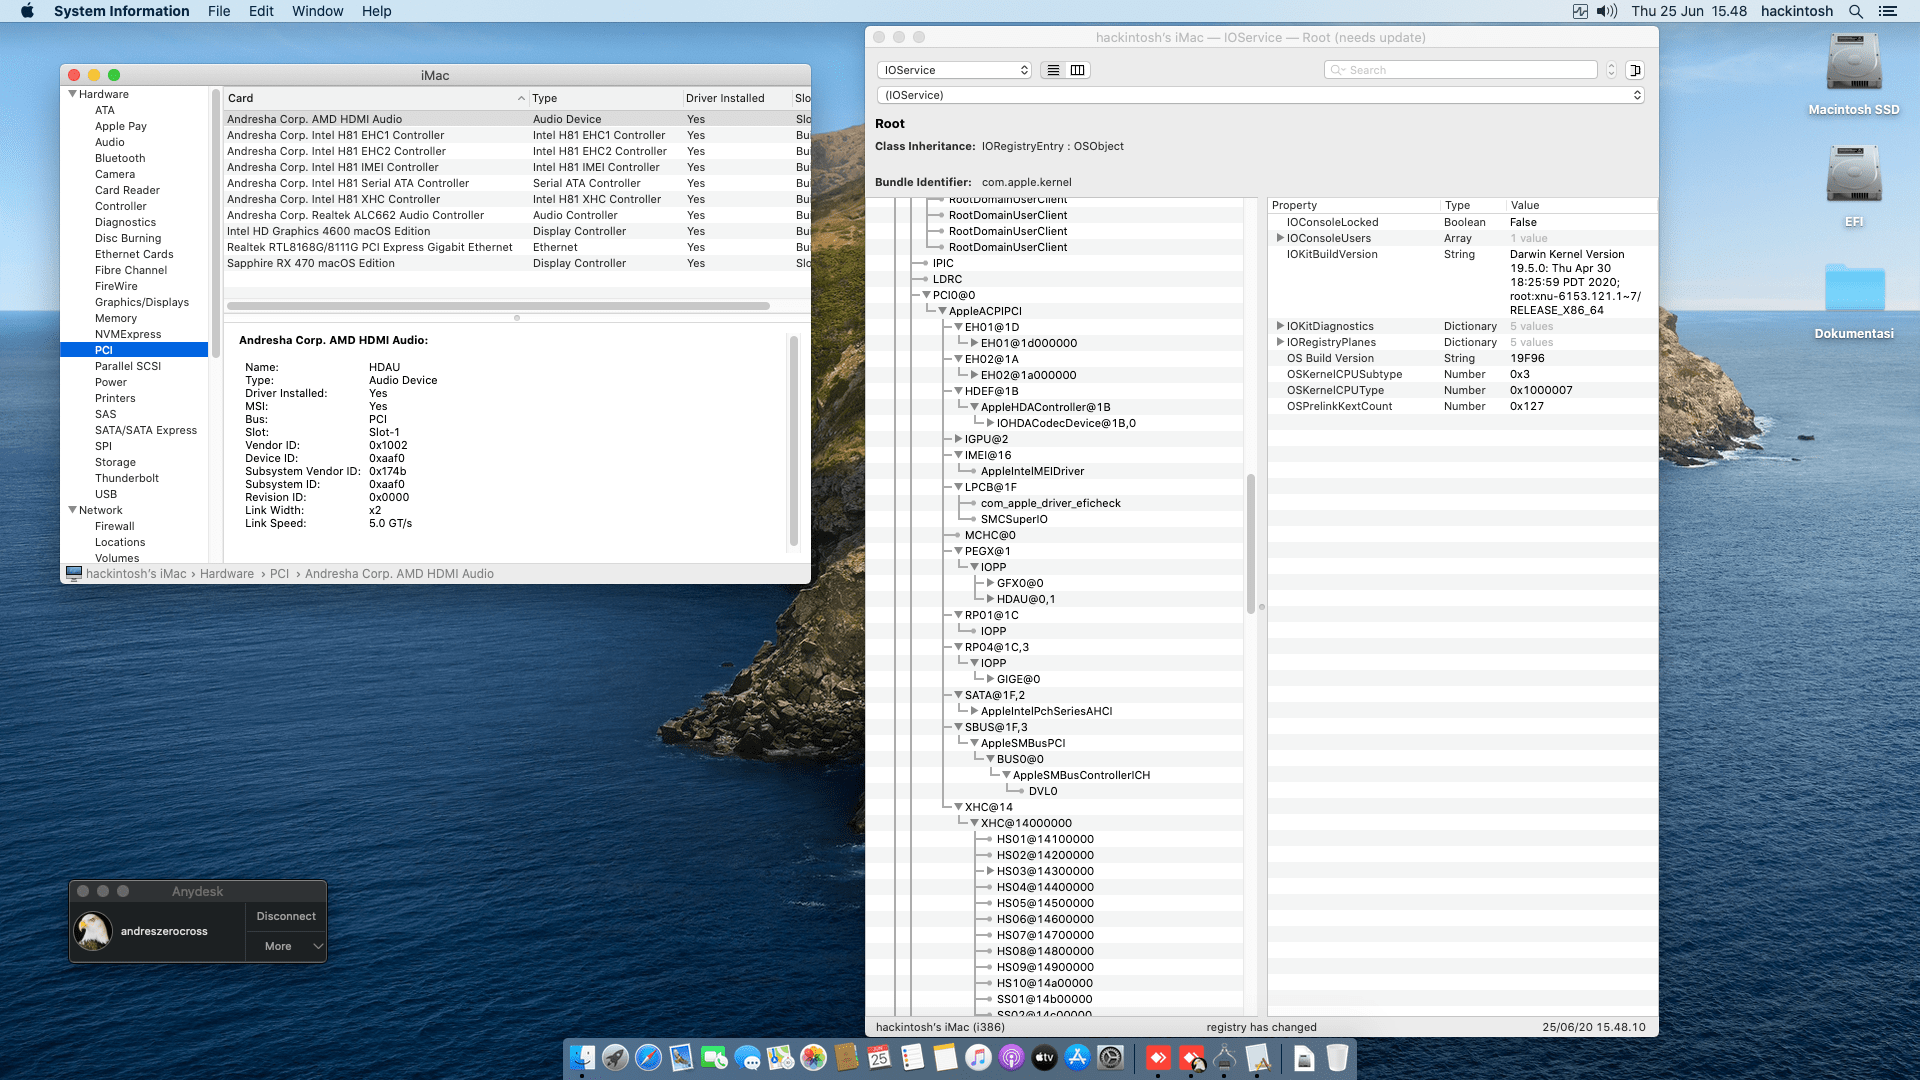
Task: Open volume control in menu bar
Action: pyautogui.click(x=1607, y=11)
